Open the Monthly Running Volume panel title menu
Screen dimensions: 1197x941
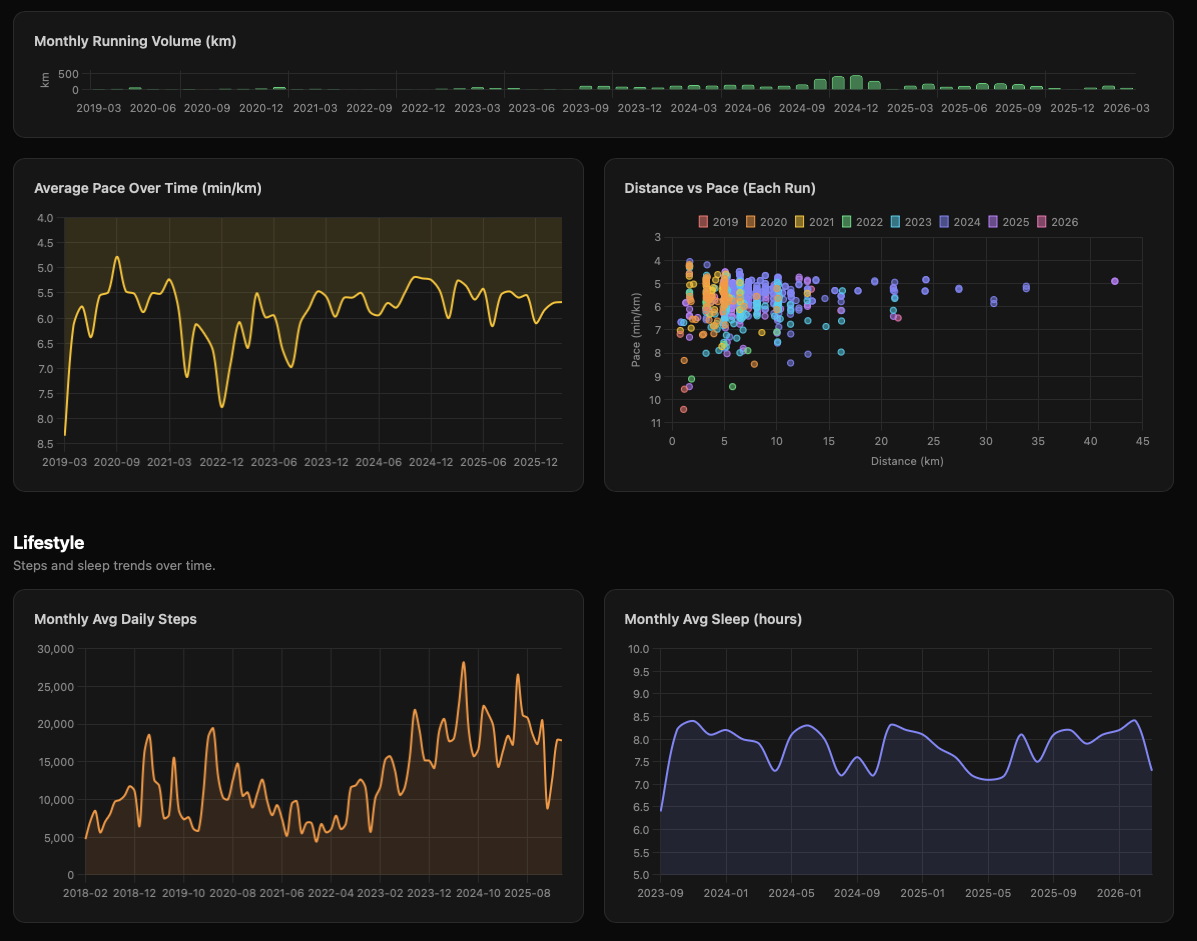135,41
